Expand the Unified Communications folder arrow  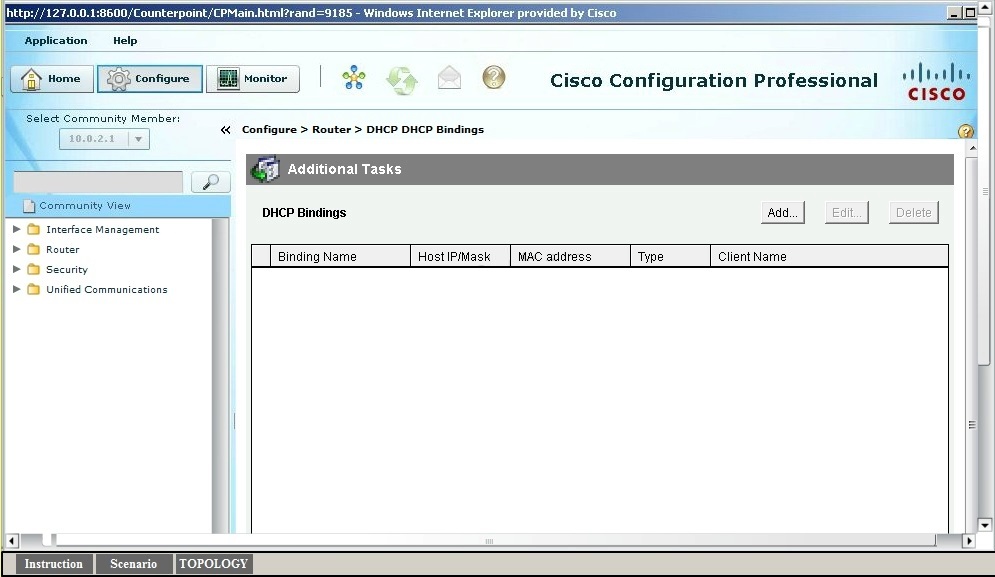click(x=16, y=289)
